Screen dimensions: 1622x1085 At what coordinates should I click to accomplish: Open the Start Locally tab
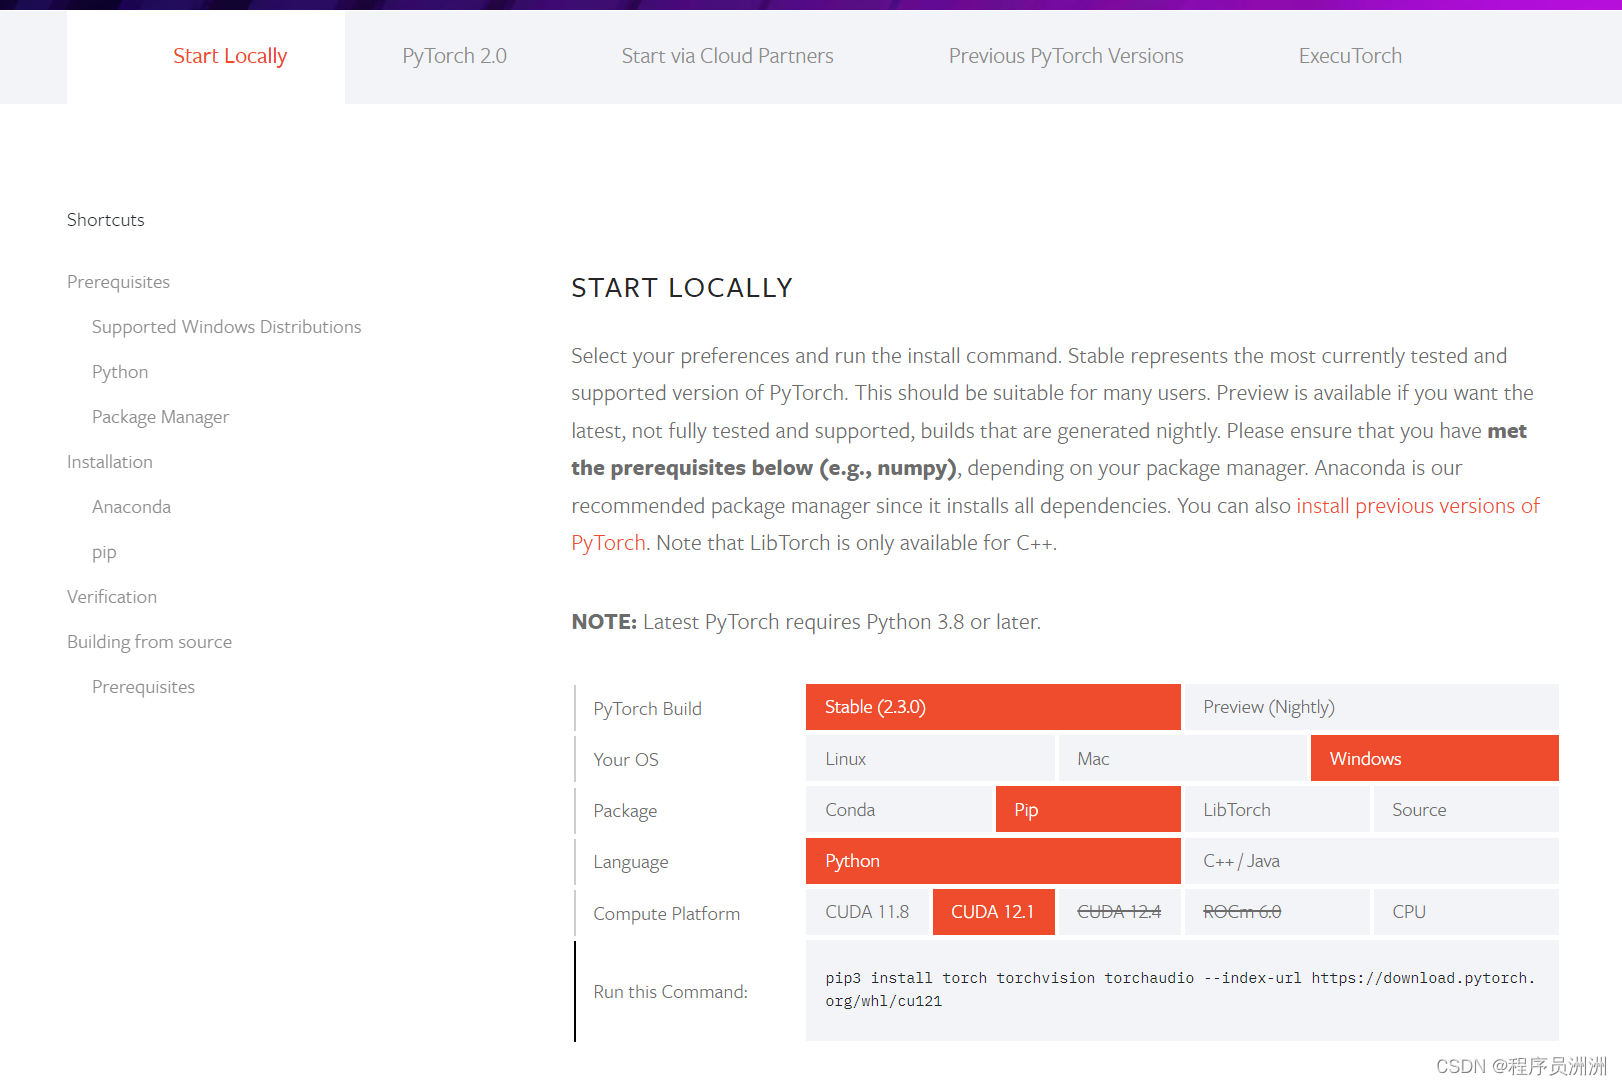(x=230, y=56)
